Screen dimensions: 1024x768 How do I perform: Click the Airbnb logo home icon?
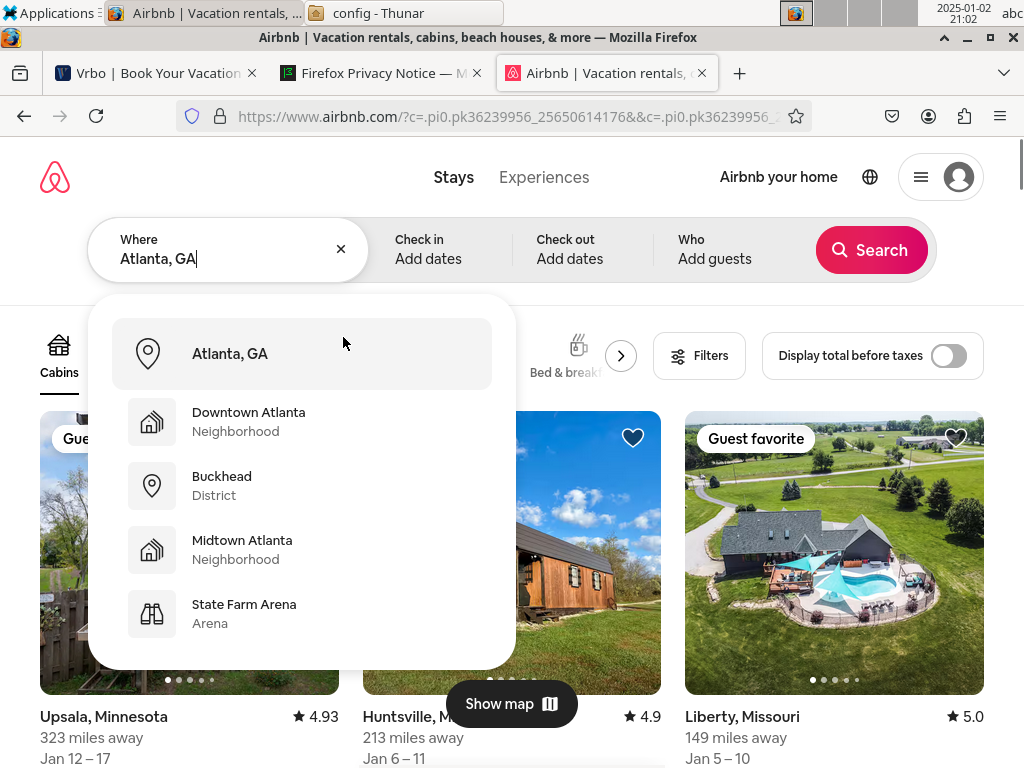[55, 177]
